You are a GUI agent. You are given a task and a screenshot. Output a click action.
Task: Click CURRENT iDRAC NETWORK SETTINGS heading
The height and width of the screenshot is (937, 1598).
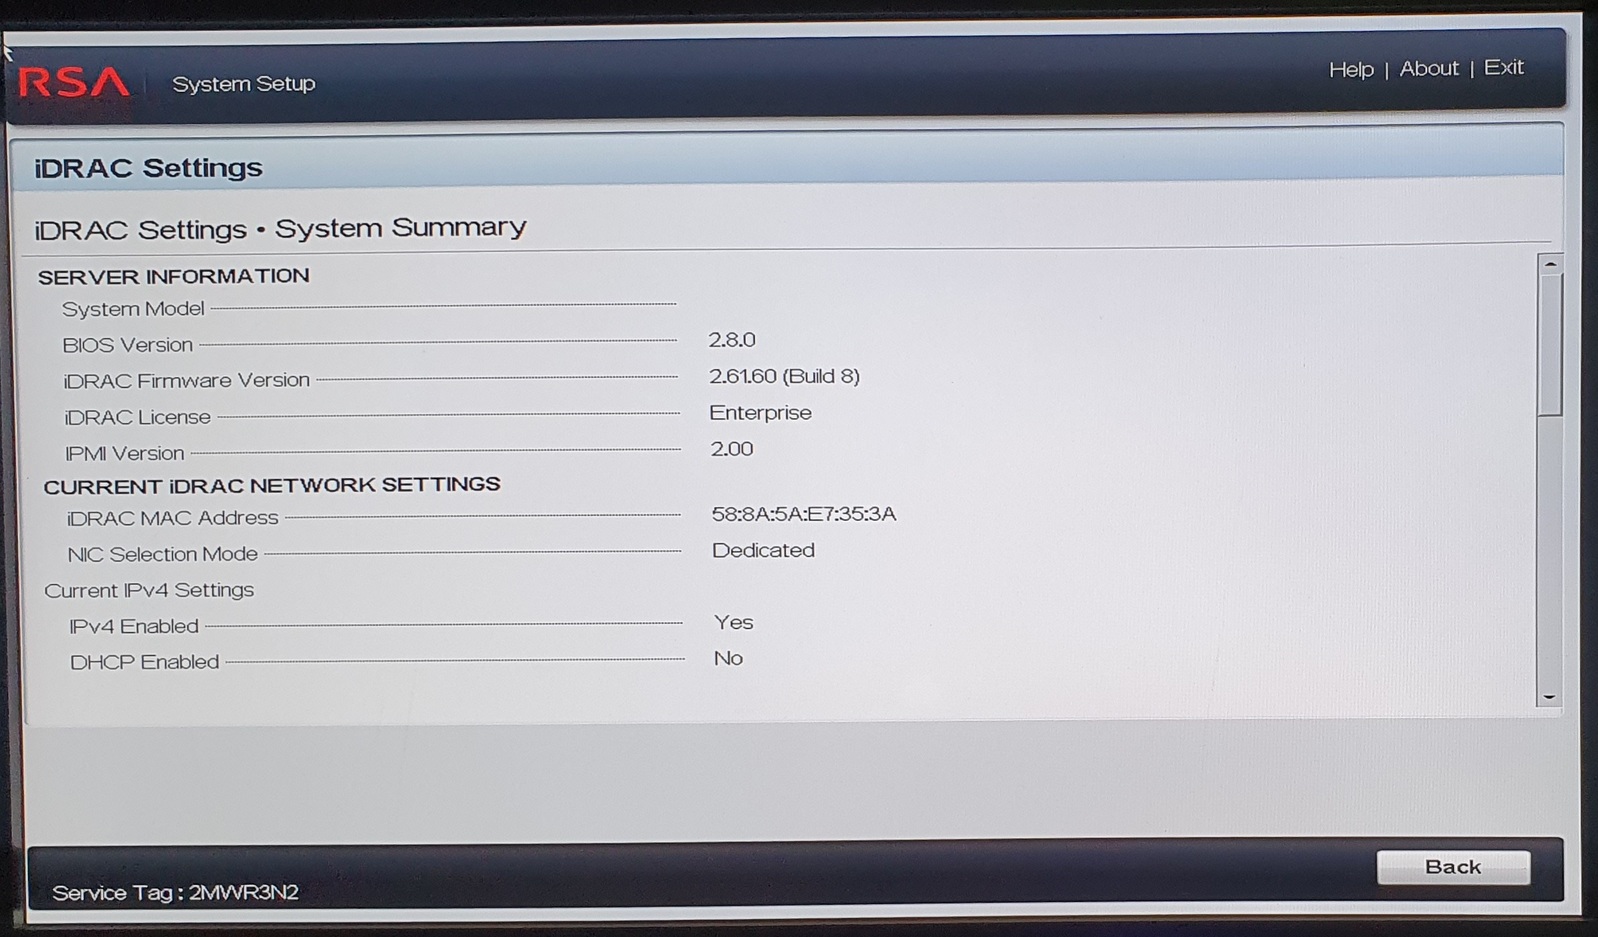[x=272, y=485]
